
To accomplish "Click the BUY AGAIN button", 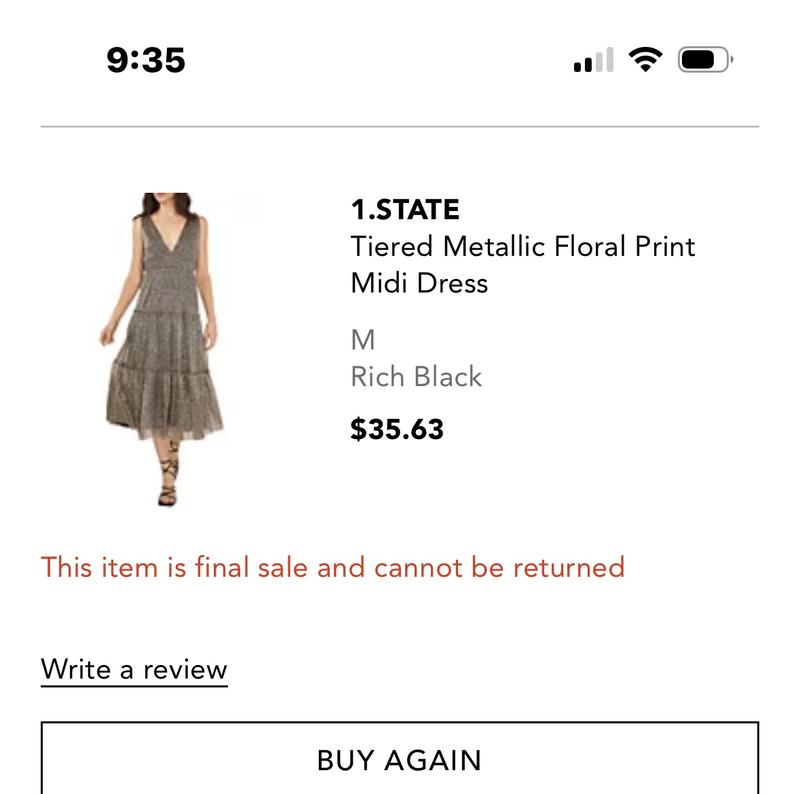I will click(x=399, y=758).
